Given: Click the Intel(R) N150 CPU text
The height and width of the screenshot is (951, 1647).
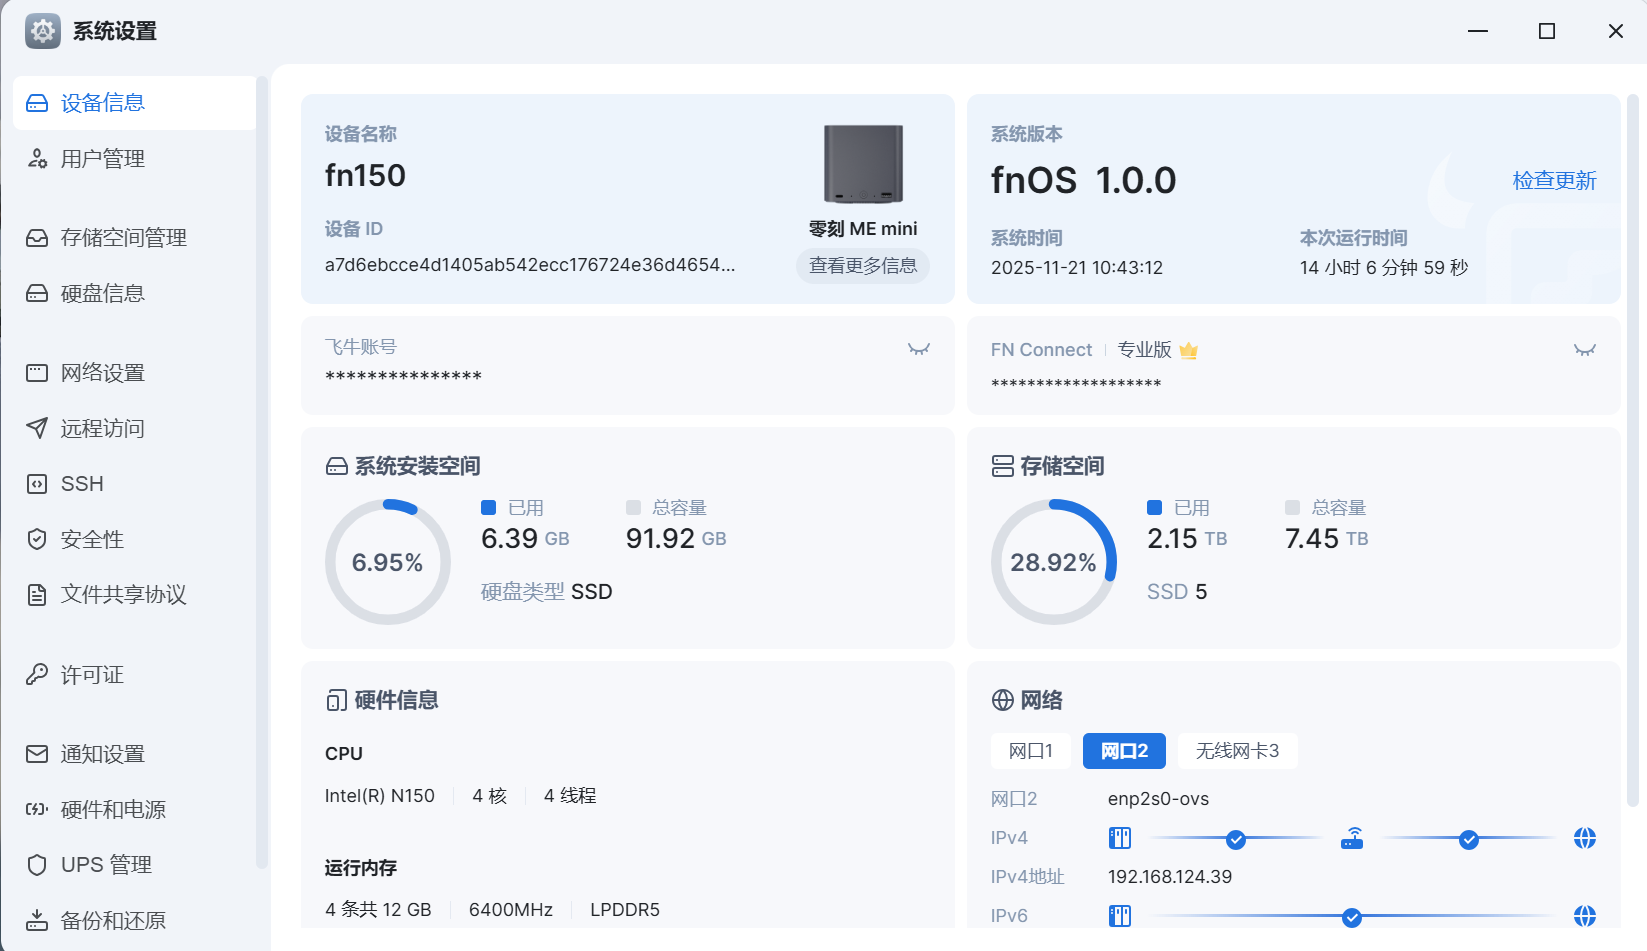Looking at the screenshot, I should tap(380, 796).
